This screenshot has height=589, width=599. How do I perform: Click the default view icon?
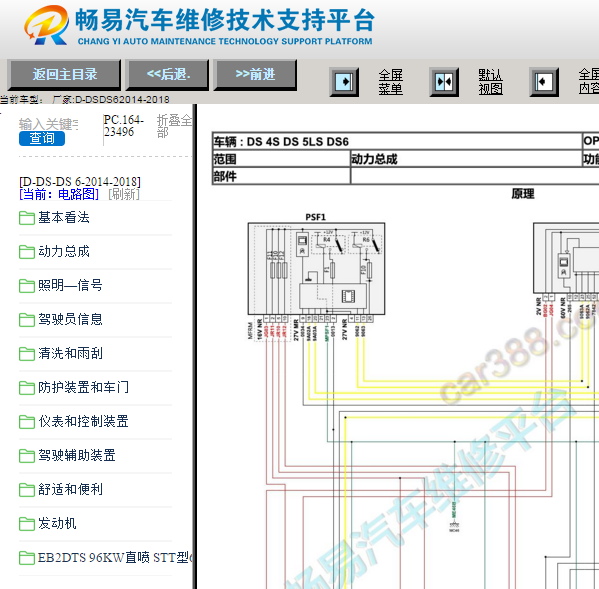point(444,82)
